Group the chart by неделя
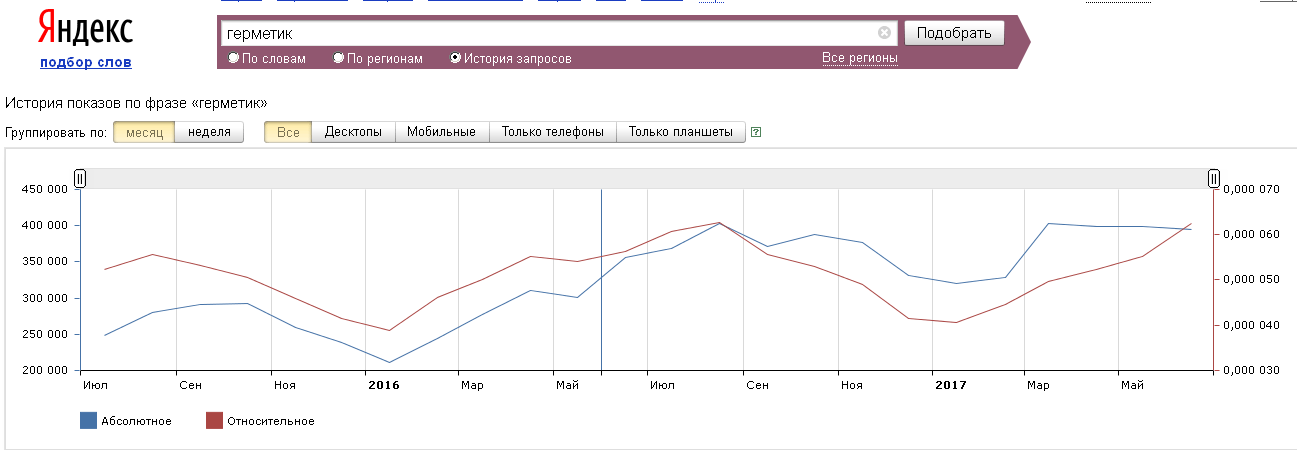The width and height of the screenshot is (1297, 450). coord(209,132)
